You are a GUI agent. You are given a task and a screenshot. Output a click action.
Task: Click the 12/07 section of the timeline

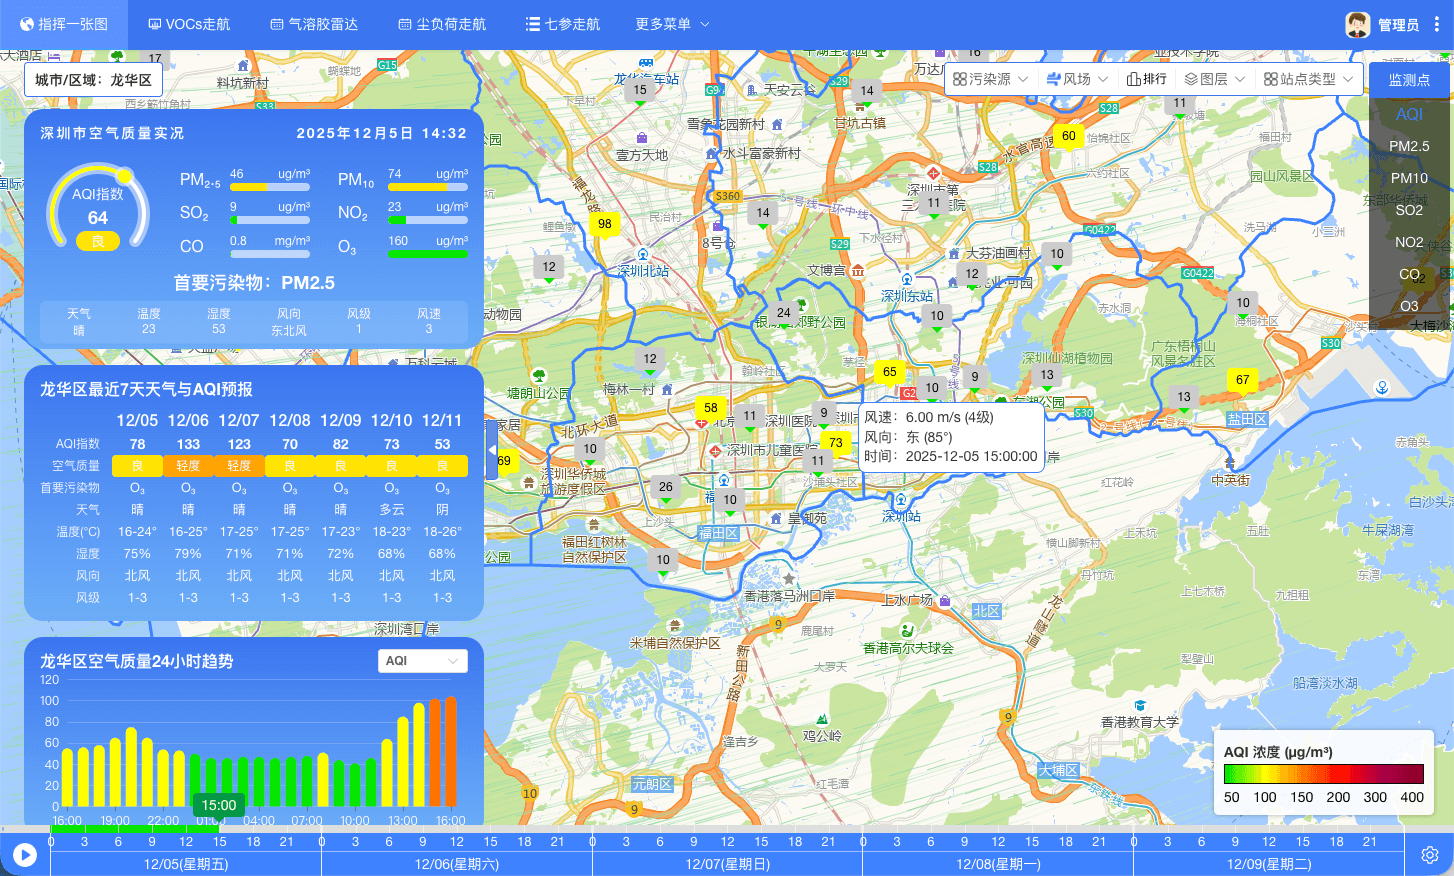pos(727,864)
